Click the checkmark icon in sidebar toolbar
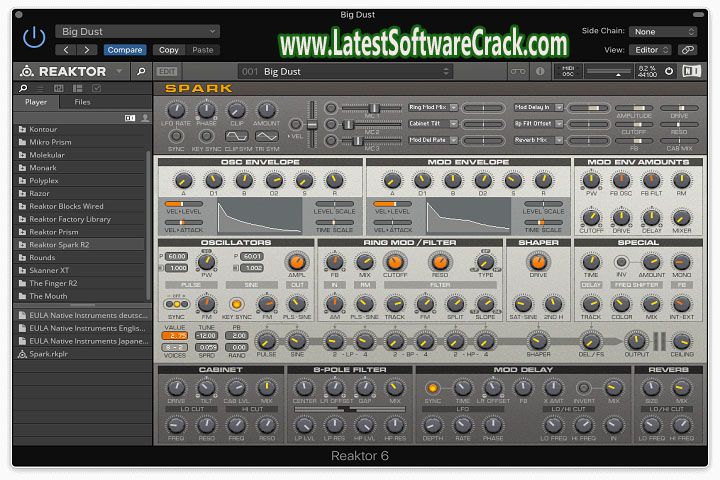720x480 pixels. click(96, 88)
